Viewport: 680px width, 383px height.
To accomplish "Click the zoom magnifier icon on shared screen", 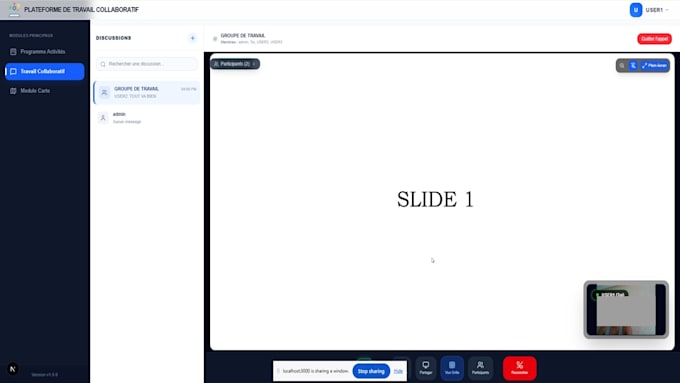I will pyautogui.click(x=622, y=65).
